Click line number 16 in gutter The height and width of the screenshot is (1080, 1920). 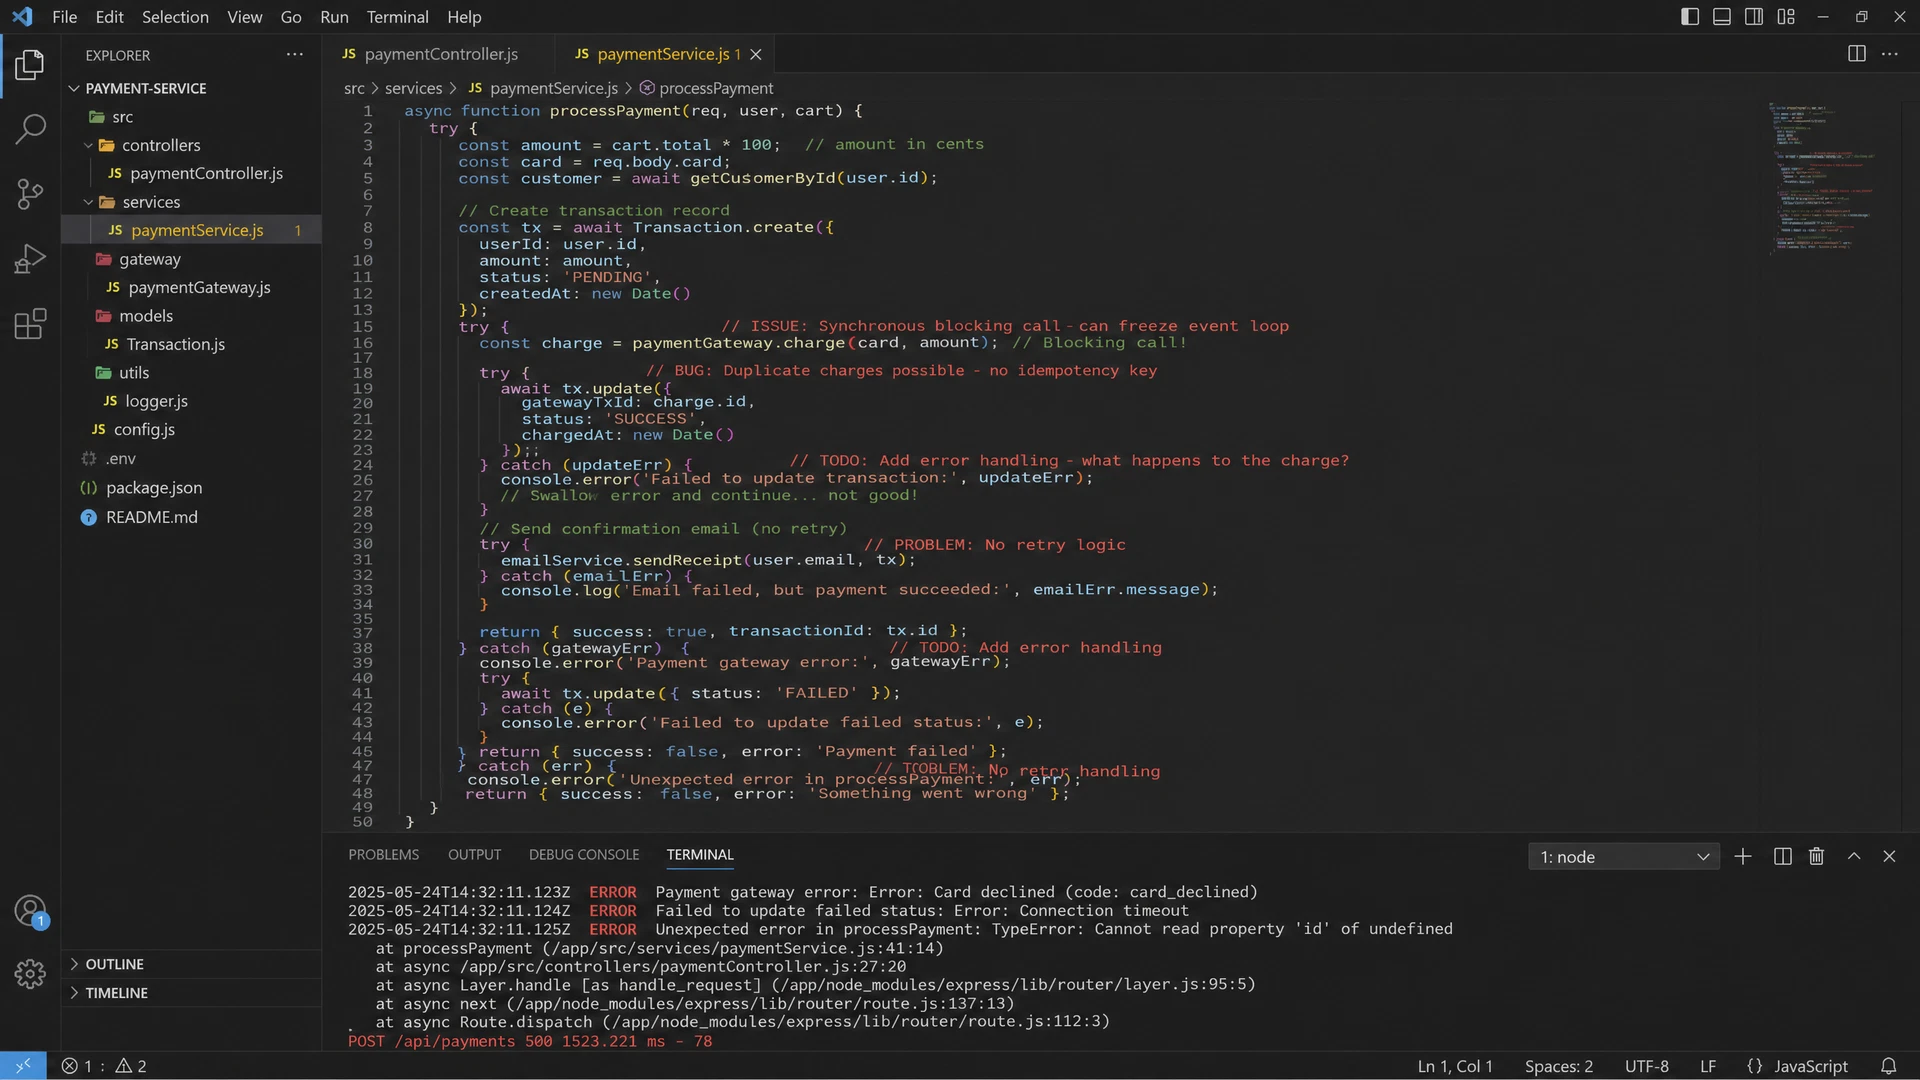click(362, 343)
